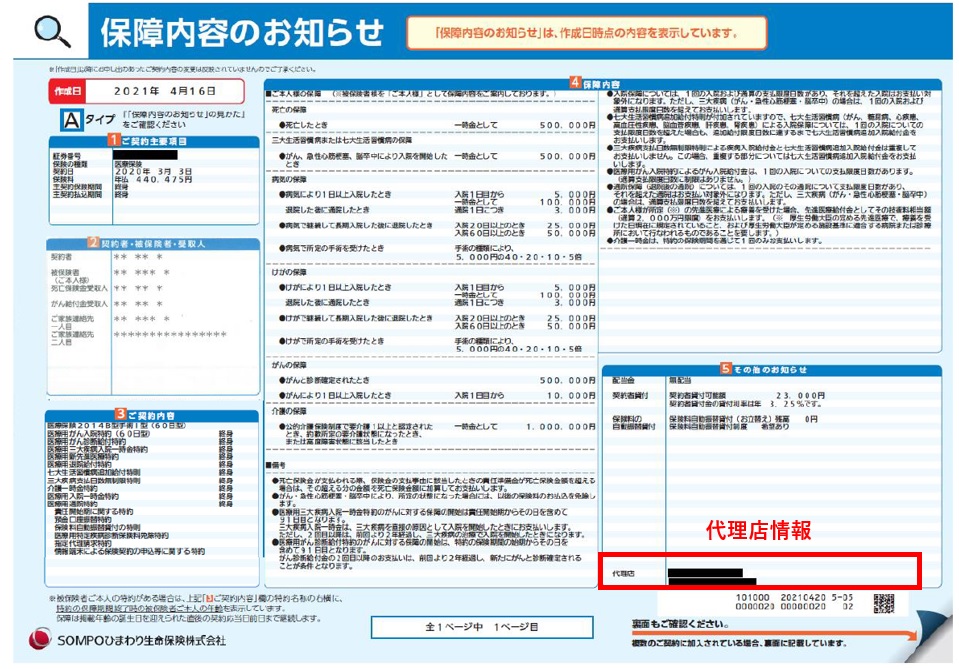Click the orange arrow pointing to the page curl
This screenshot has width=959, height=669.
click(774, 635)
